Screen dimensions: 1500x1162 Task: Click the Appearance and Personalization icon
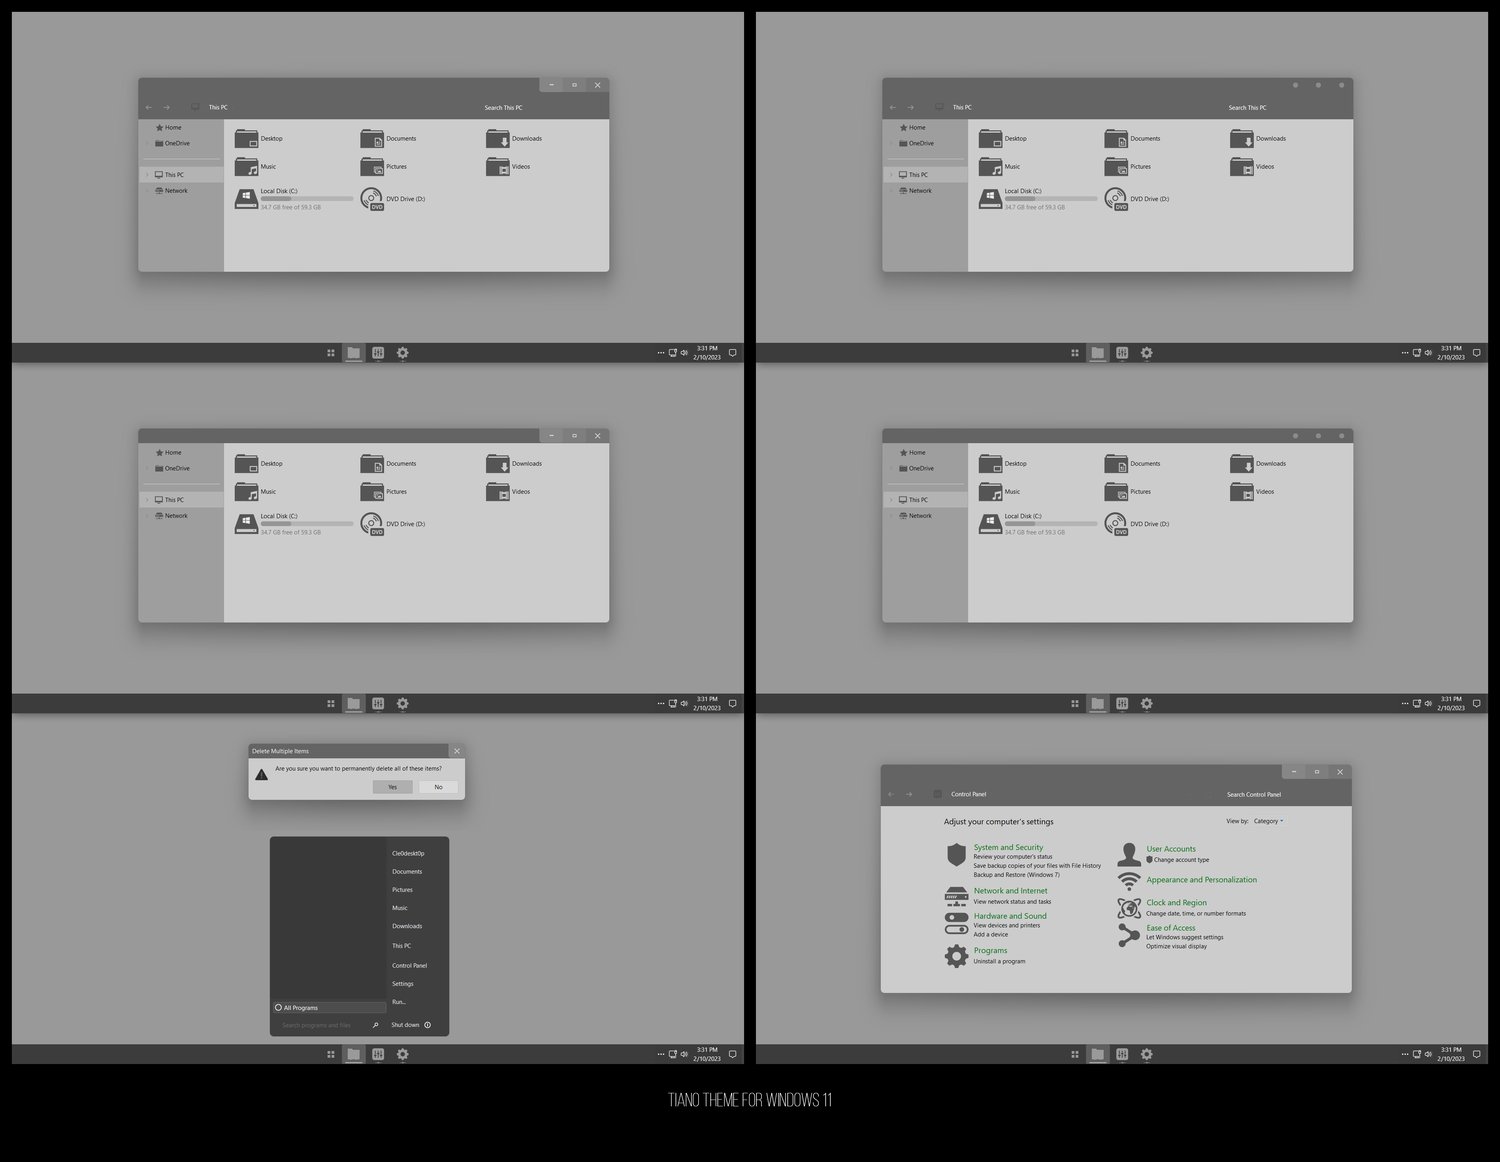[1129, 881]
